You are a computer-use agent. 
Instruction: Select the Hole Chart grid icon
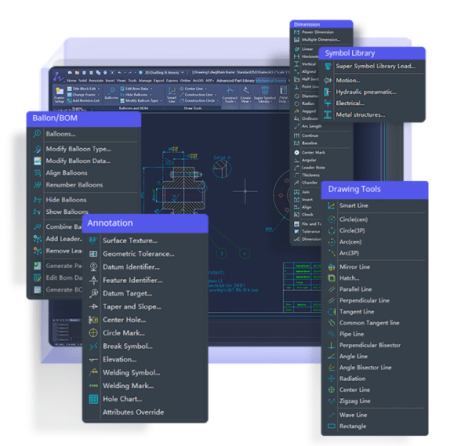point(93,399)
